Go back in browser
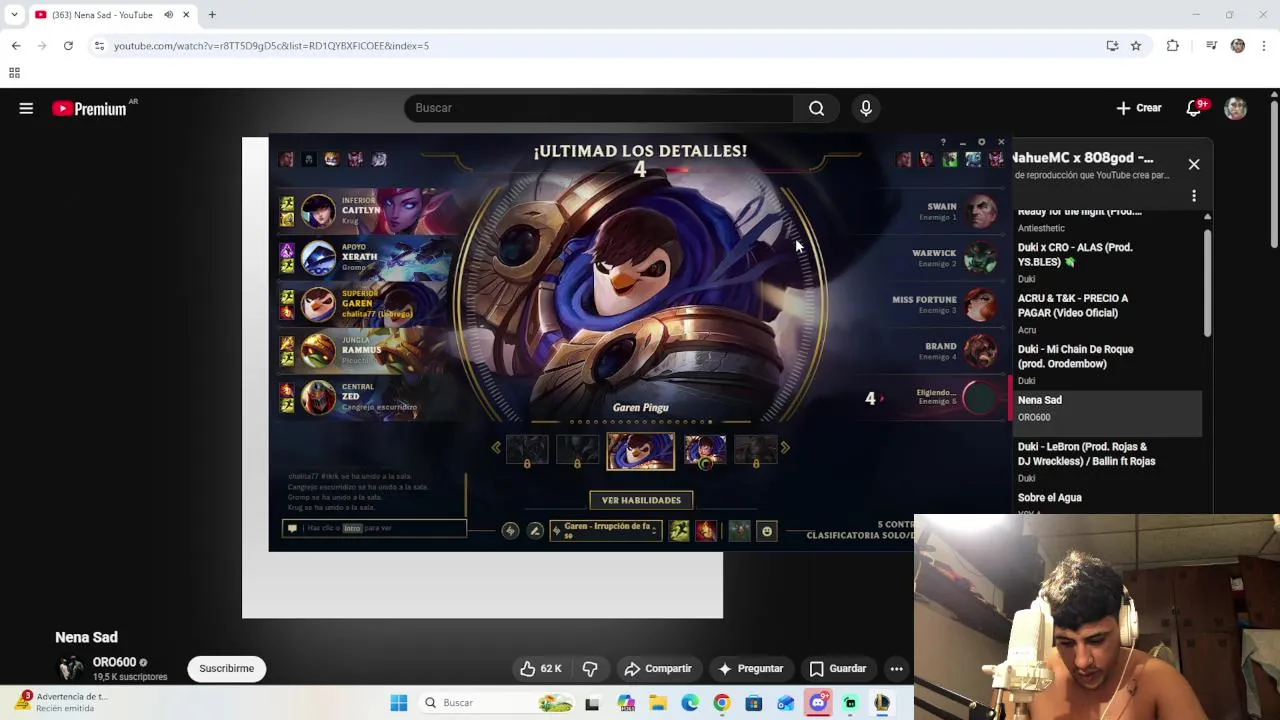The image size is (1280, 720). (x=16, y=46)
